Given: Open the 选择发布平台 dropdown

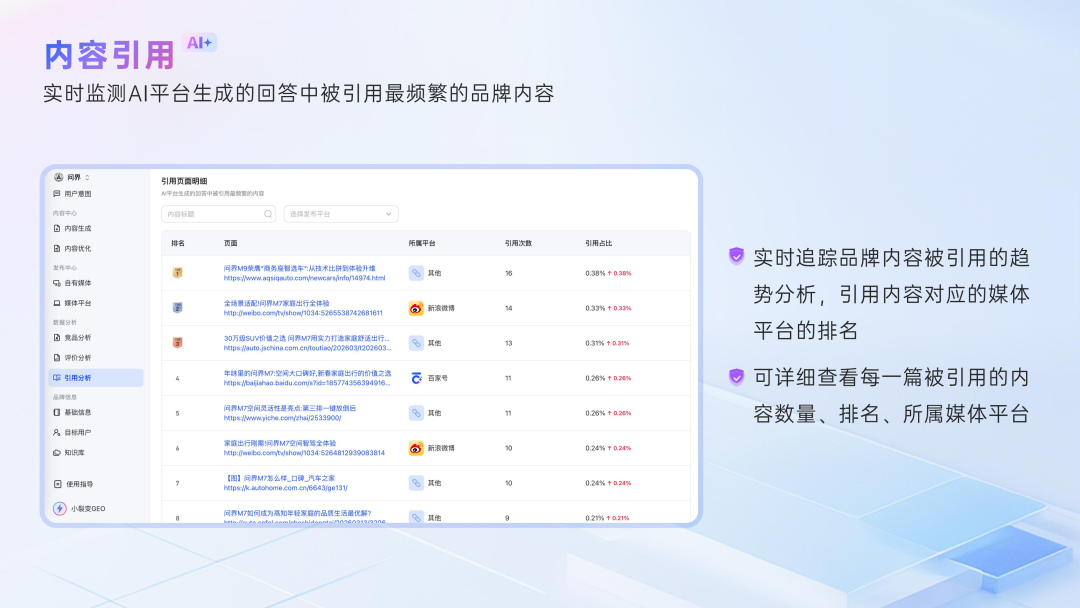Looking at the screenshot, I should (341, 214).
